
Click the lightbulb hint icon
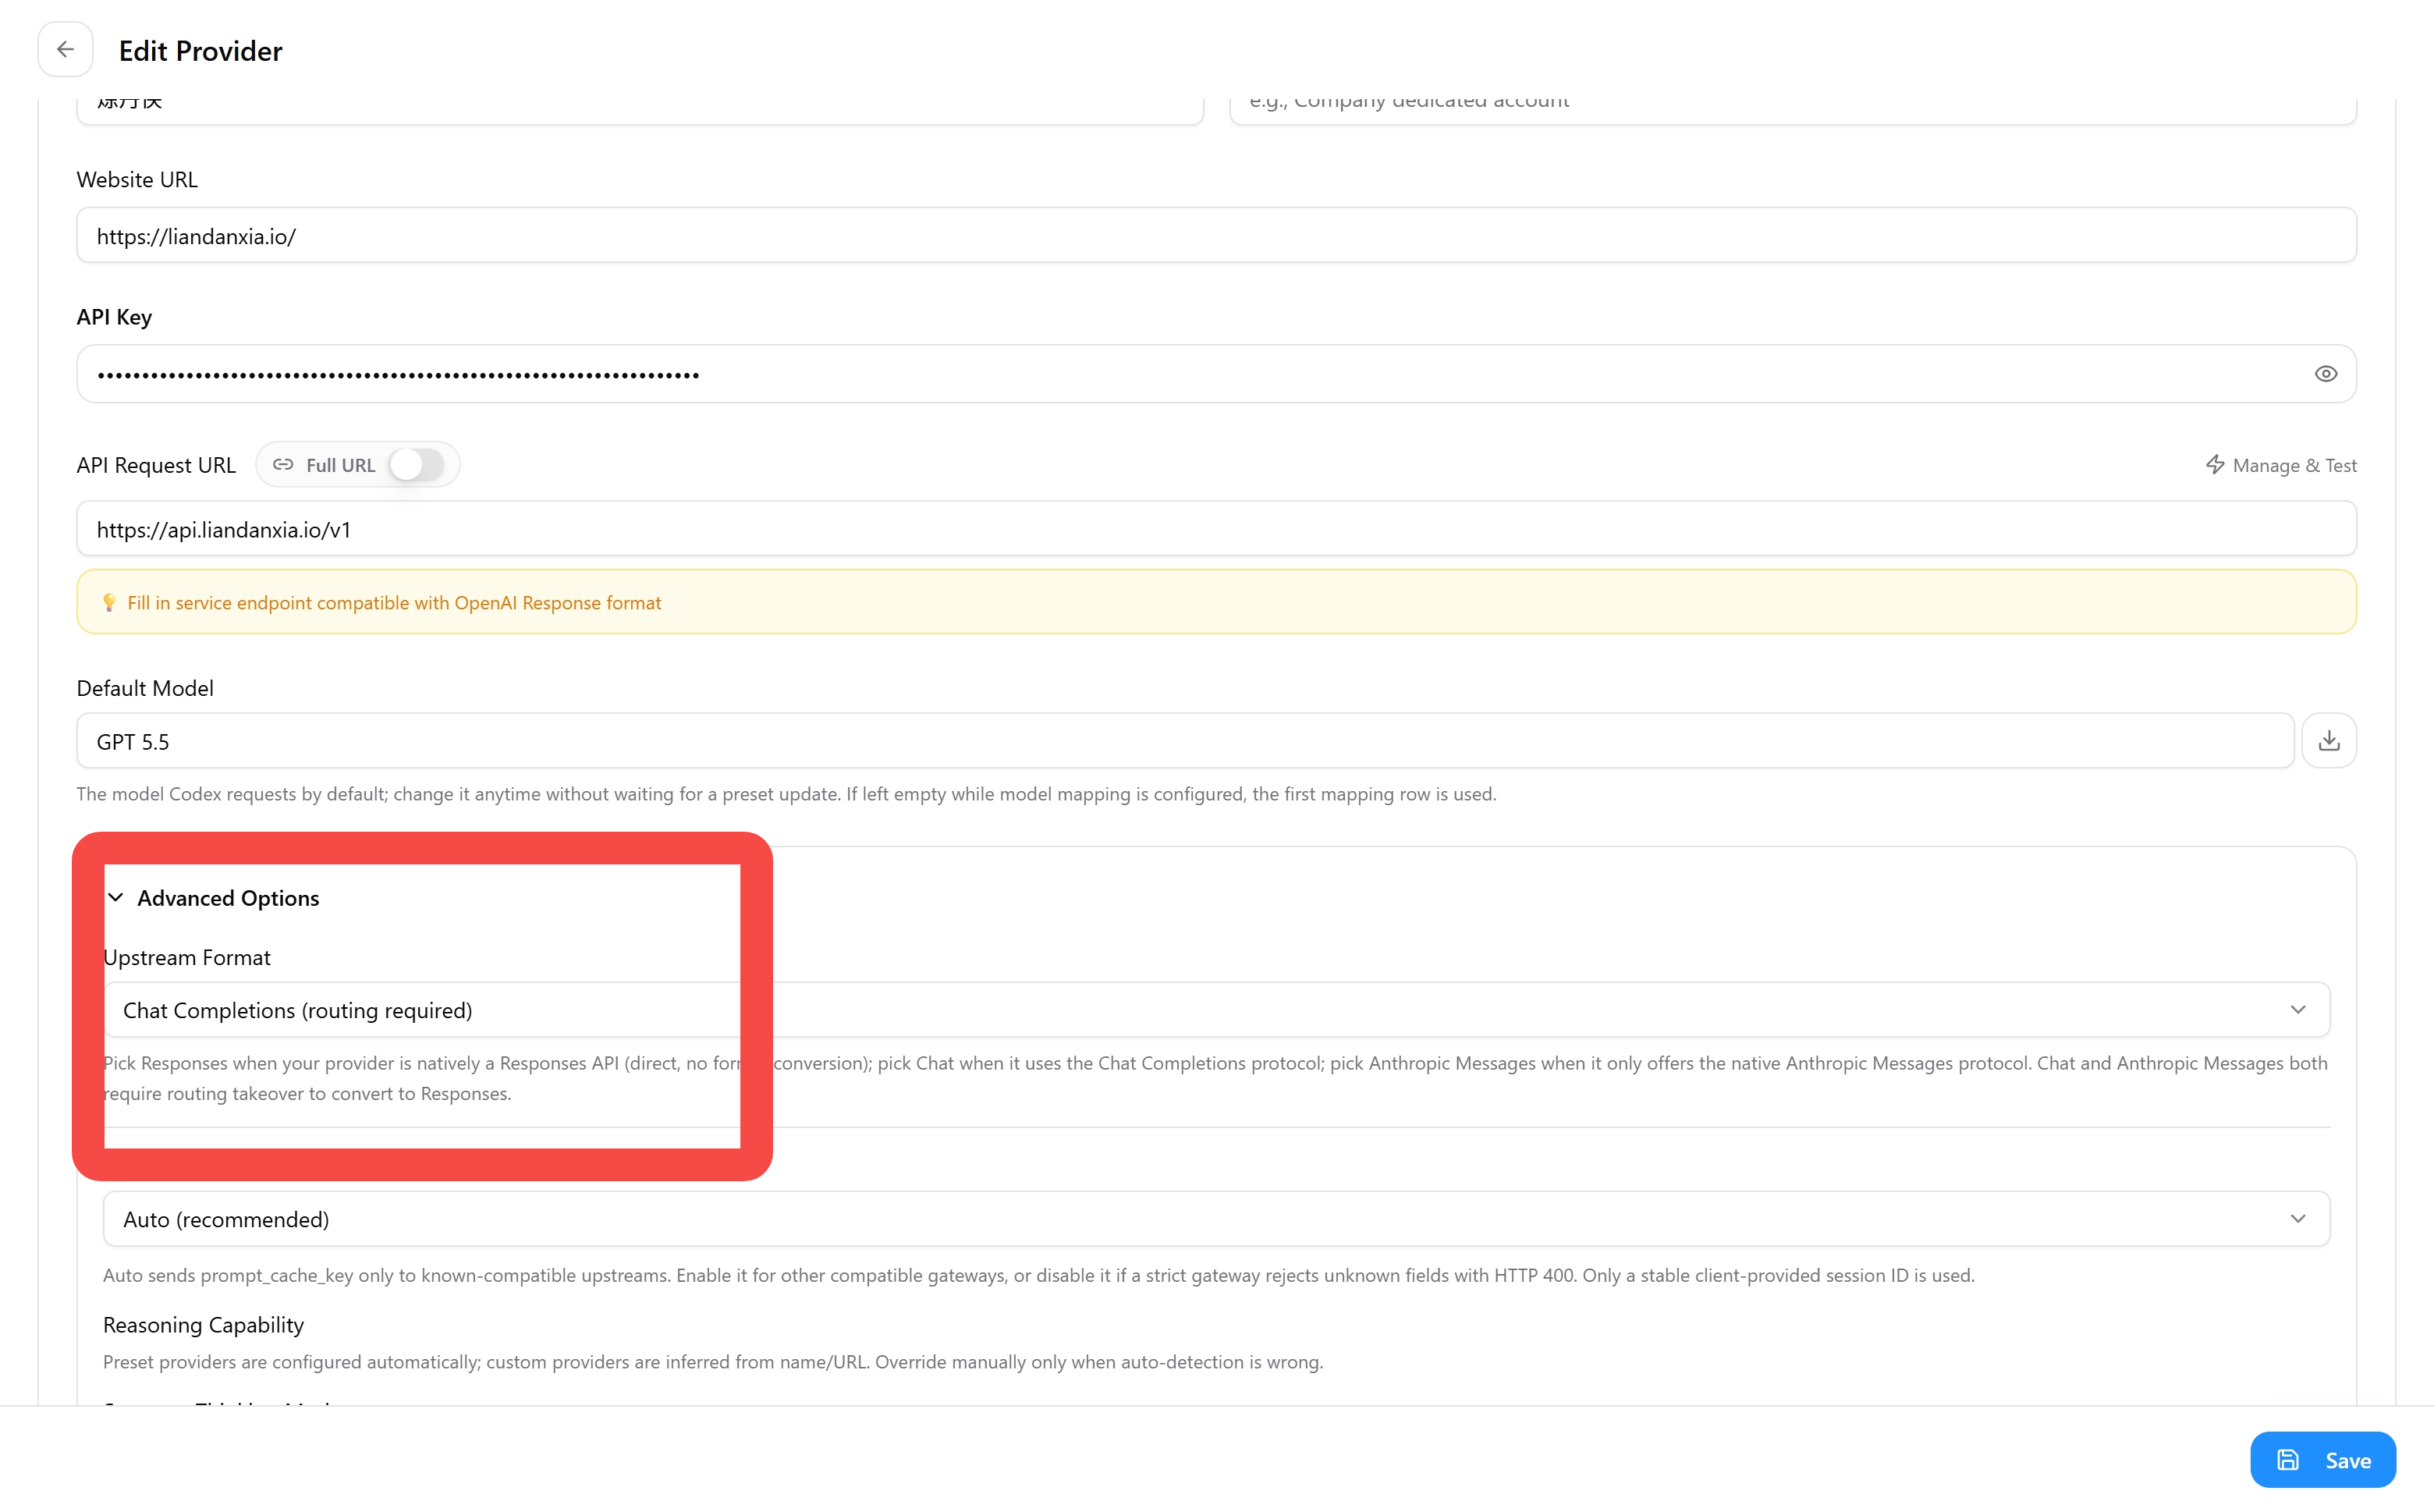pyautogui.click(x=109, y=603)
